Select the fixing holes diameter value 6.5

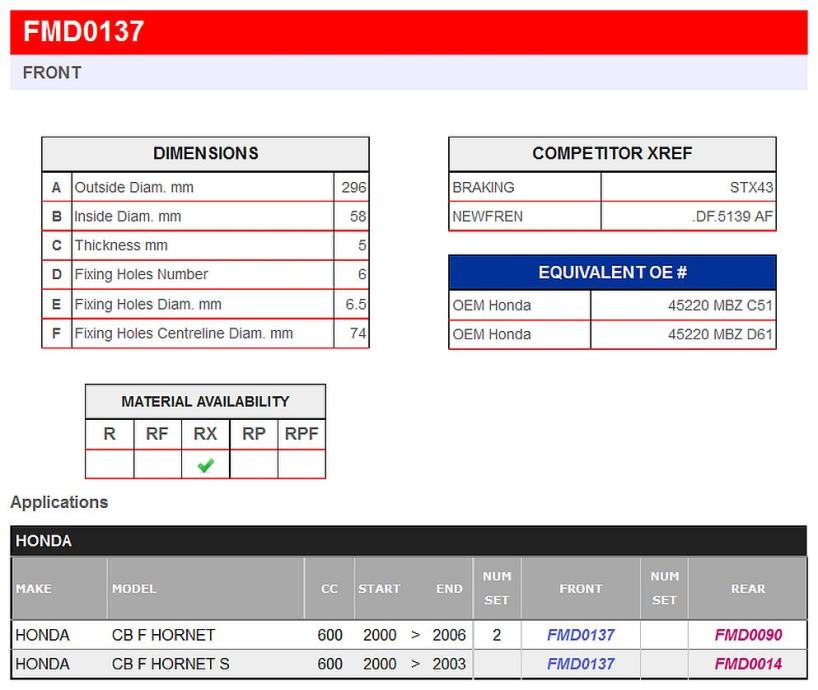[356, 304]
